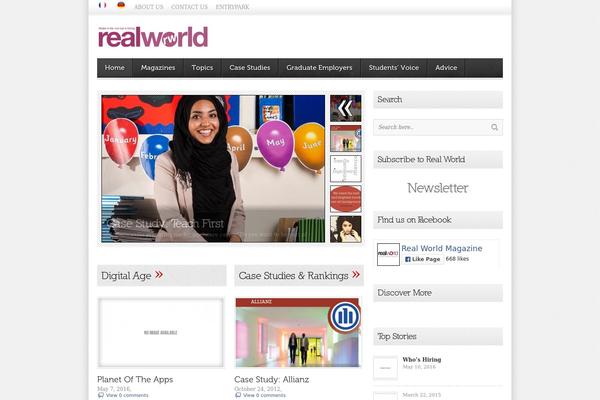Click the Find us on Facebook heading
Image resolution: width=600 pixels, height=400 pixels.
(x=414, y=220)
